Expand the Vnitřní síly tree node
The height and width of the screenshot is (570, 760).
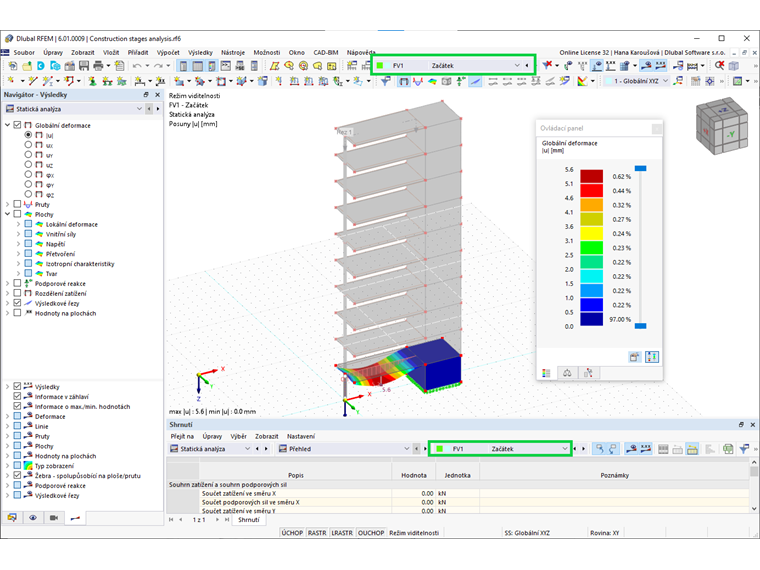[x=18, y=234]
